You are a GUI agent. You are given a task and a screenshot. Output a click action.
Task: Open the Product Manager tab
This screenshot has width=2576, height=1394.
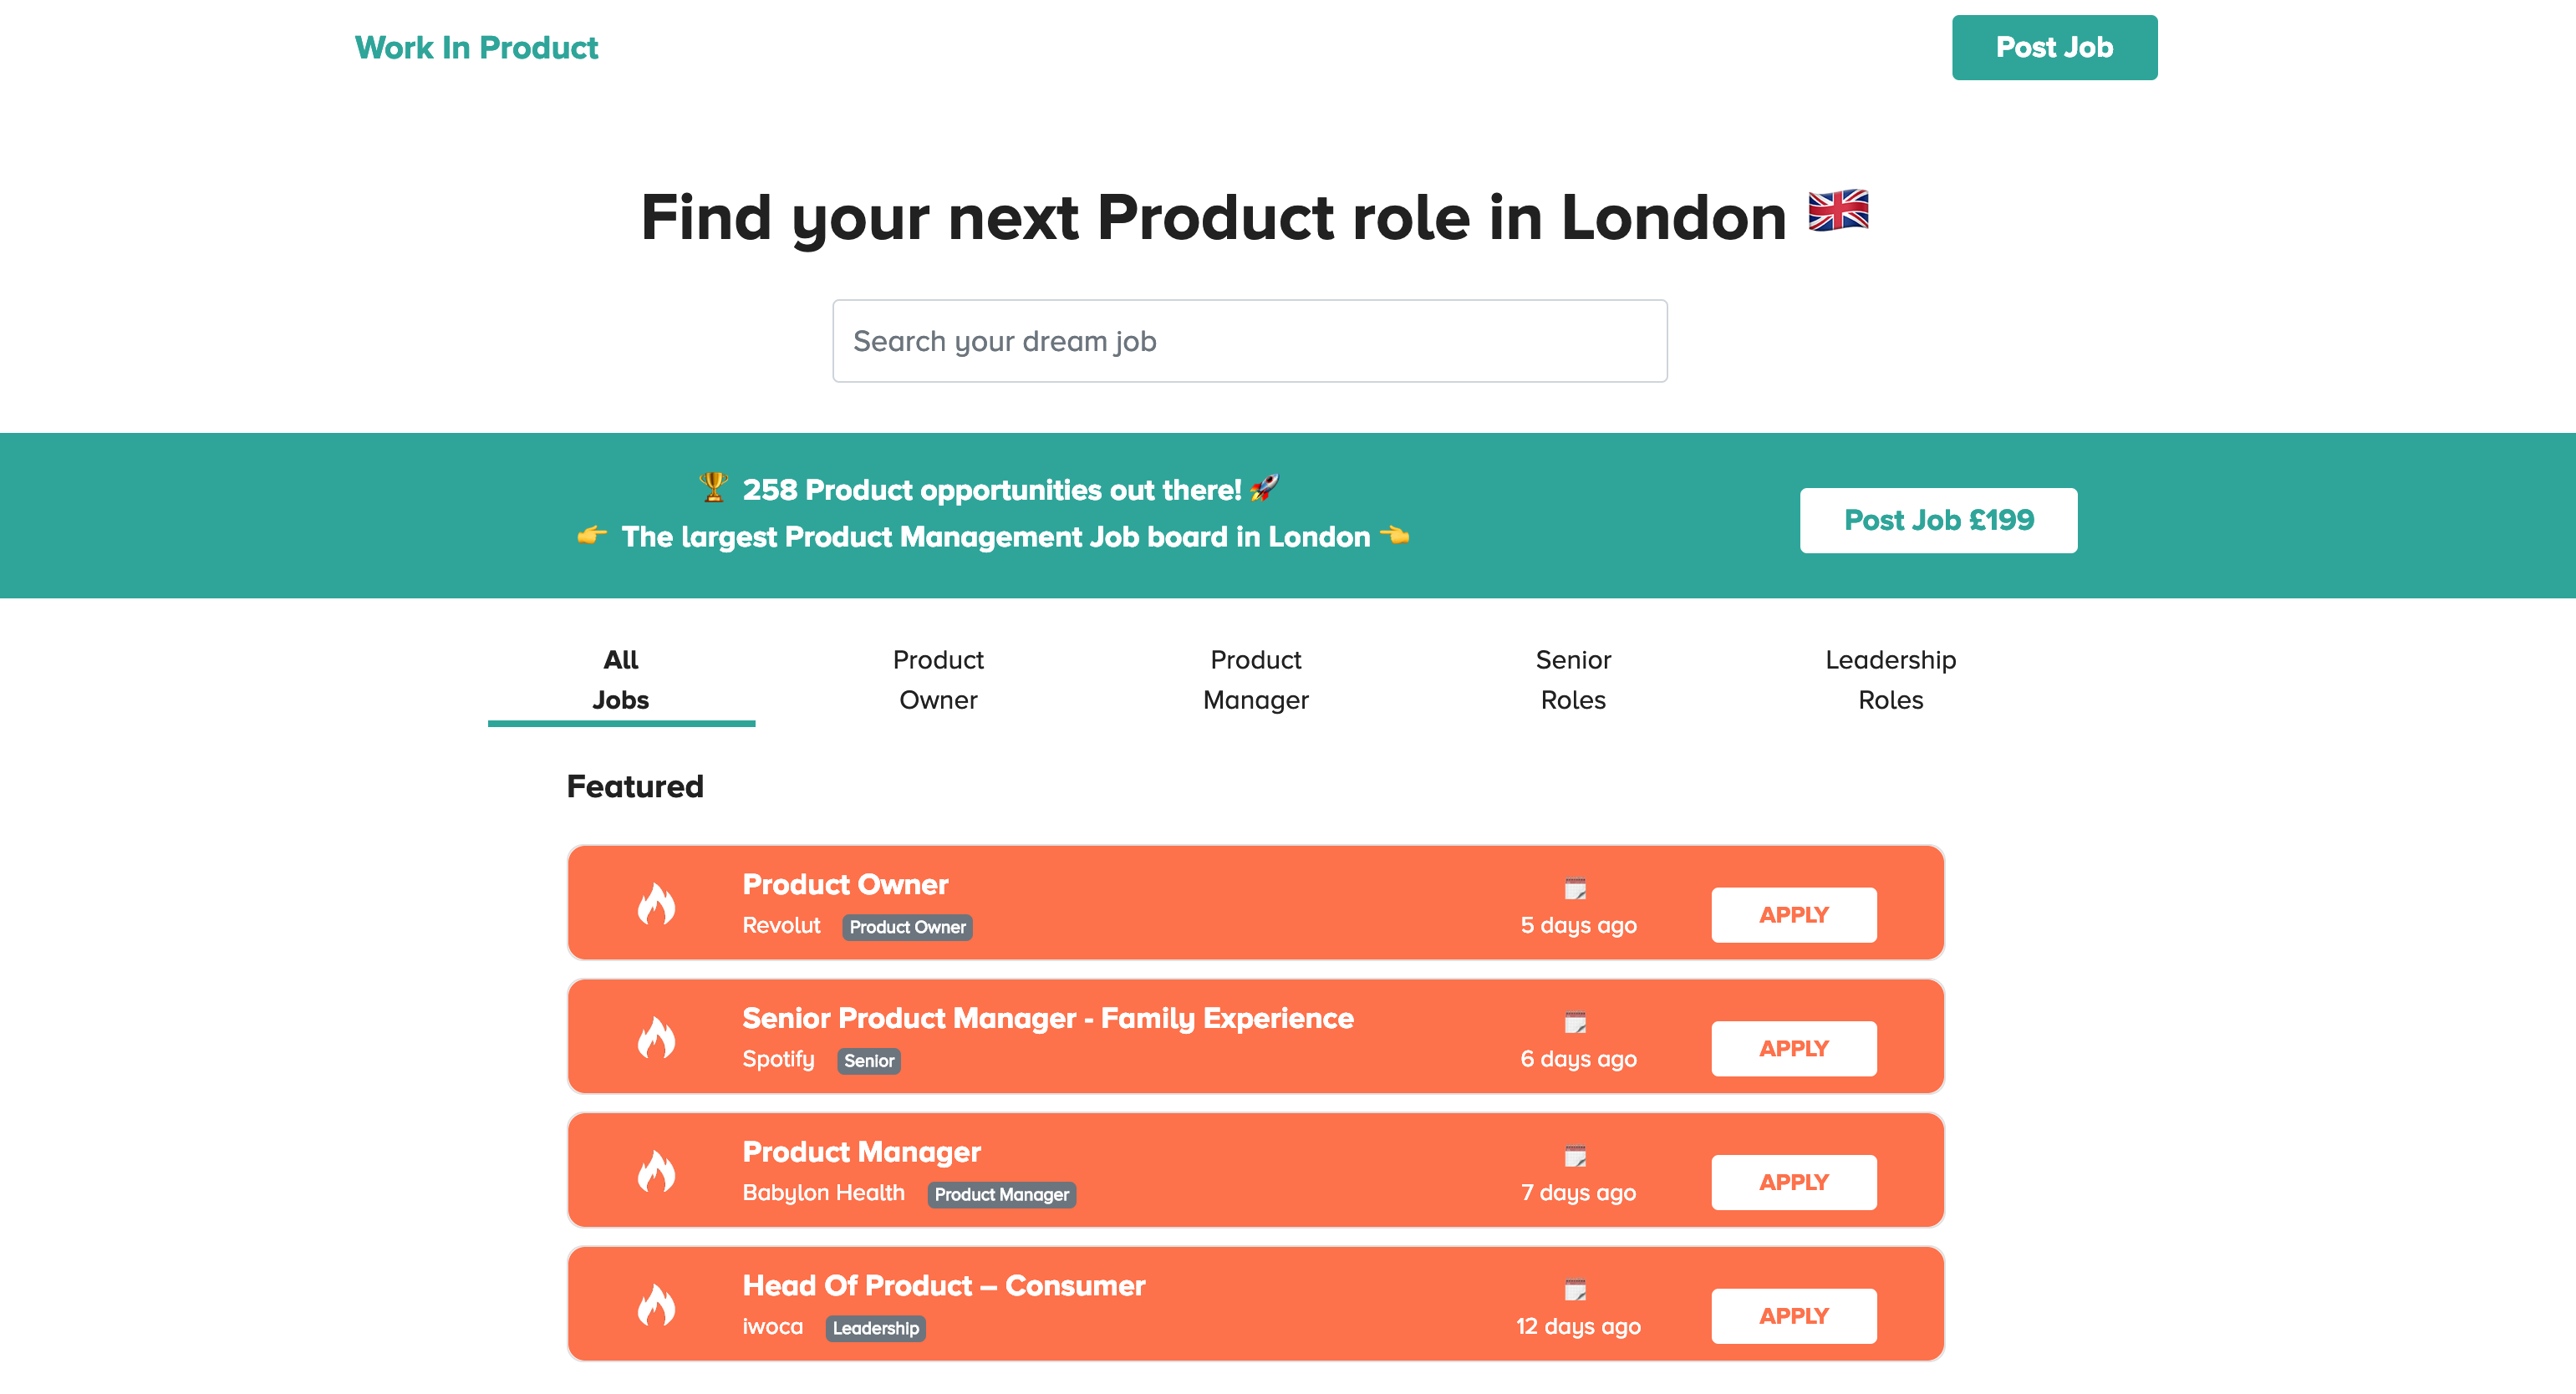1255,680
